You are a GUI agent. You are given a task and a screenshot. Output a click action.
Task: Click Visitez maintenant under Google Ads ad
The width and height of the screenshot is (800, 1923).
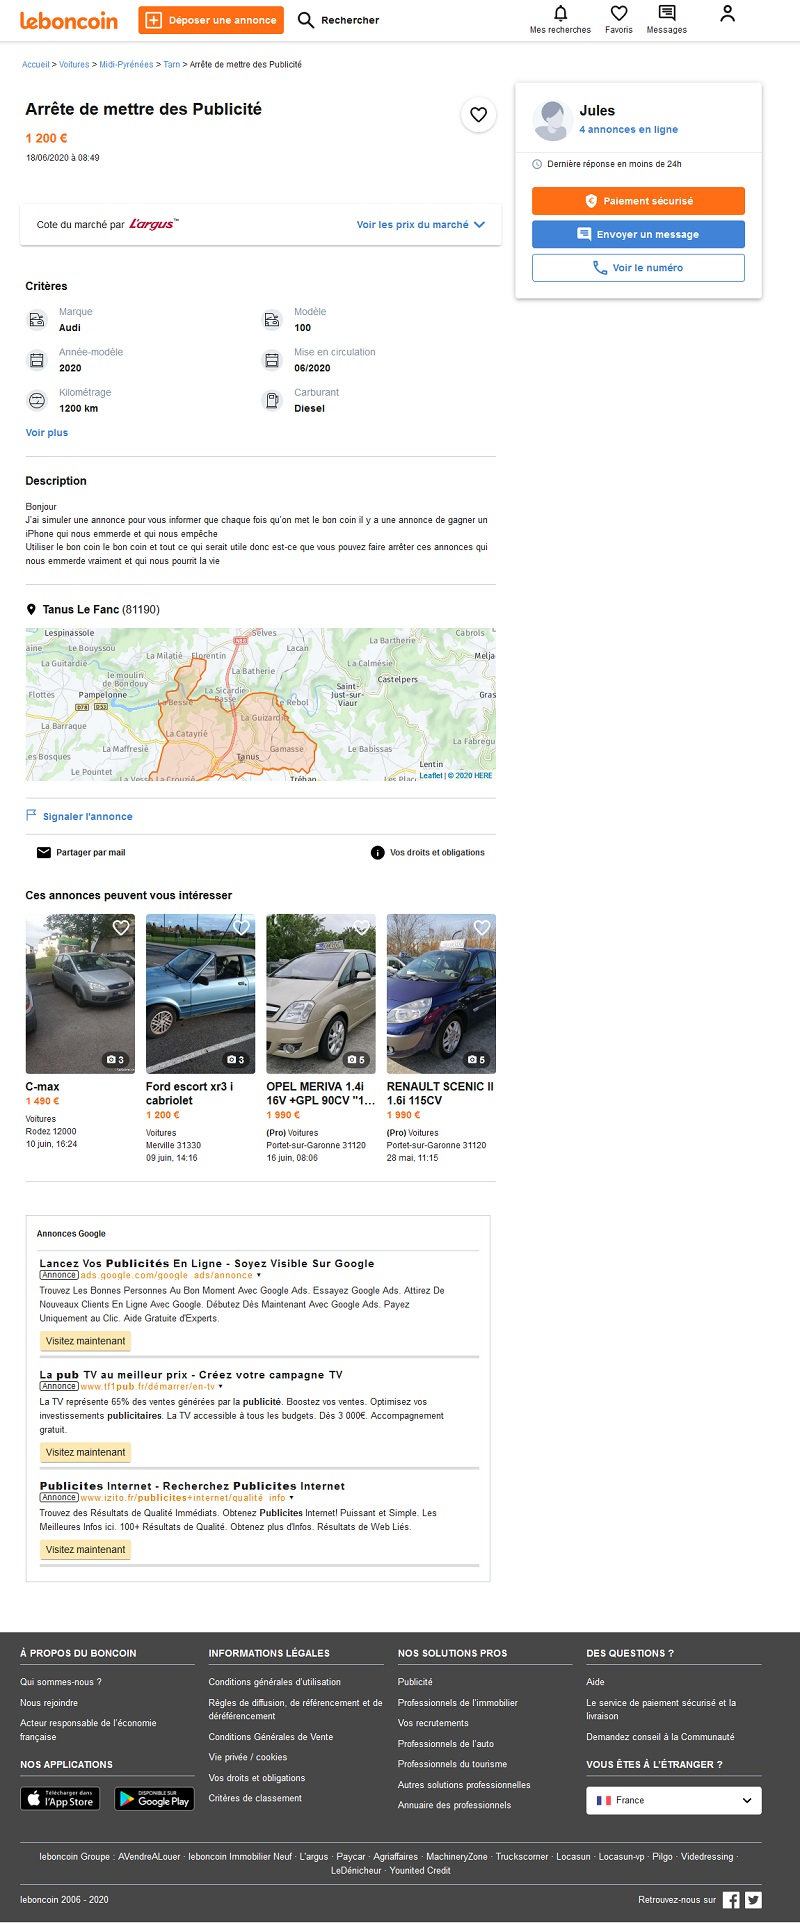86,1341
